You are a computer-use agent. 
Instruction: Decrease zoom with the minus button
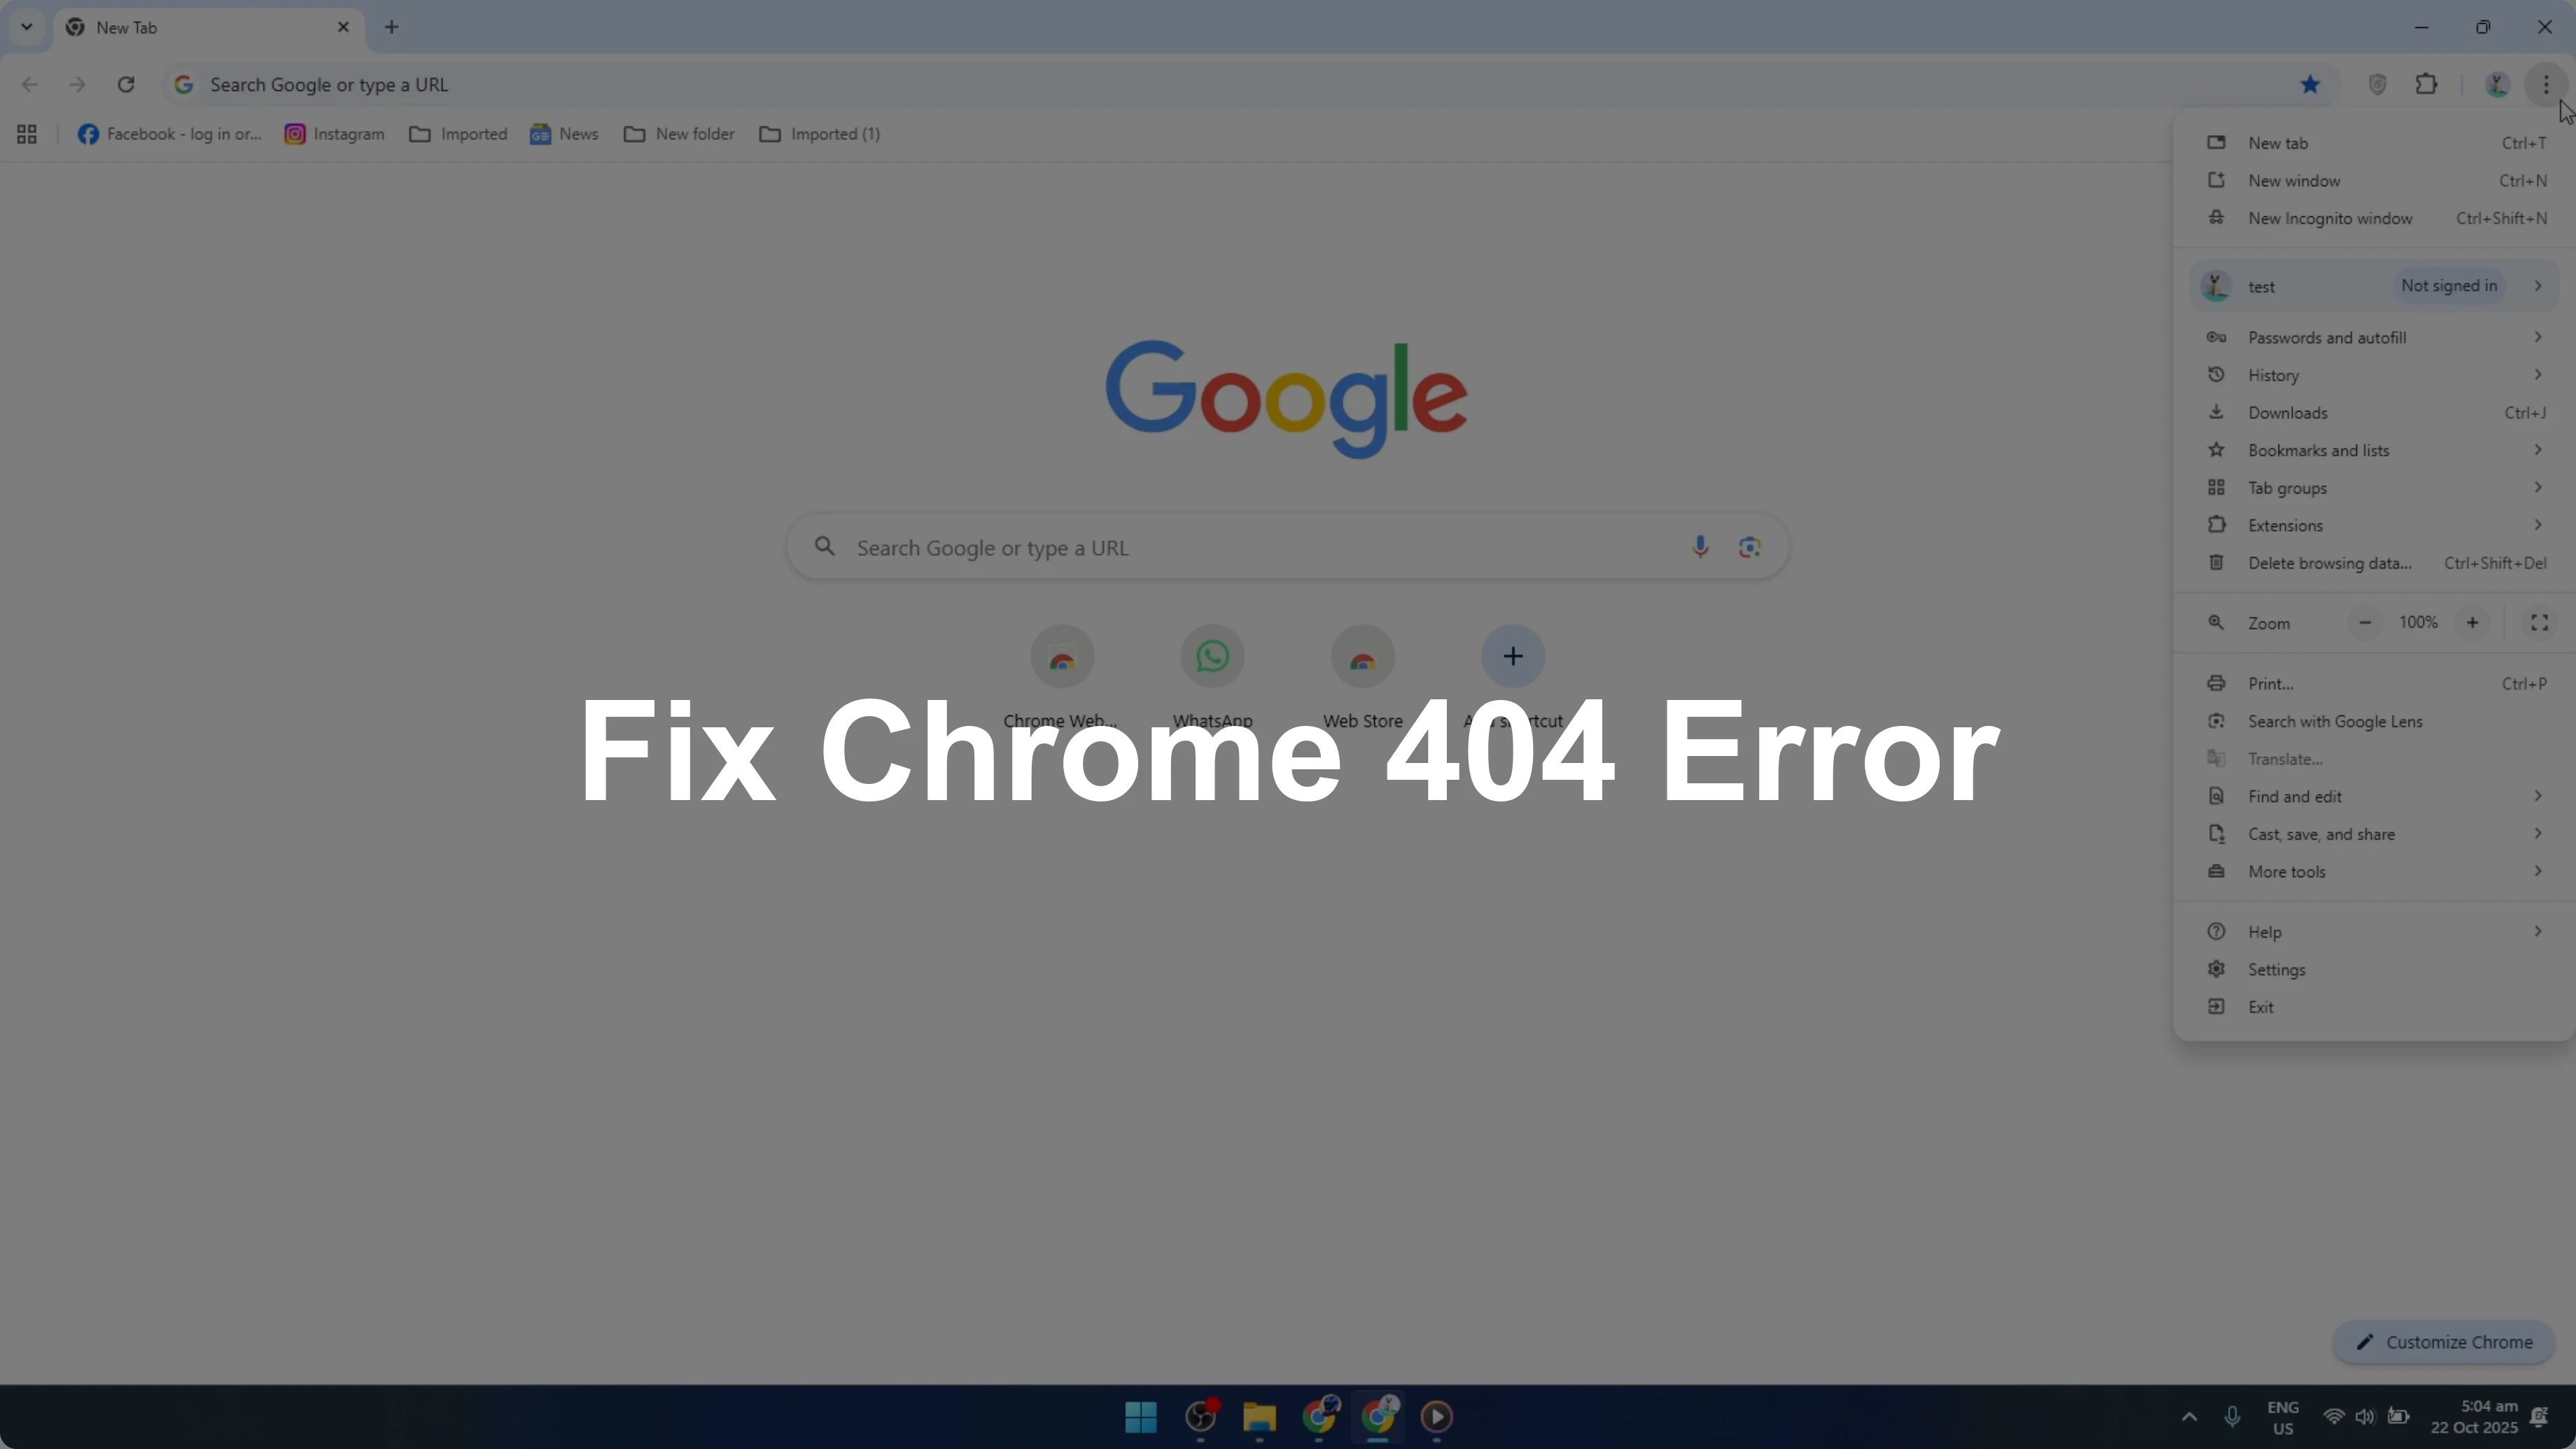coord(2365,623)
